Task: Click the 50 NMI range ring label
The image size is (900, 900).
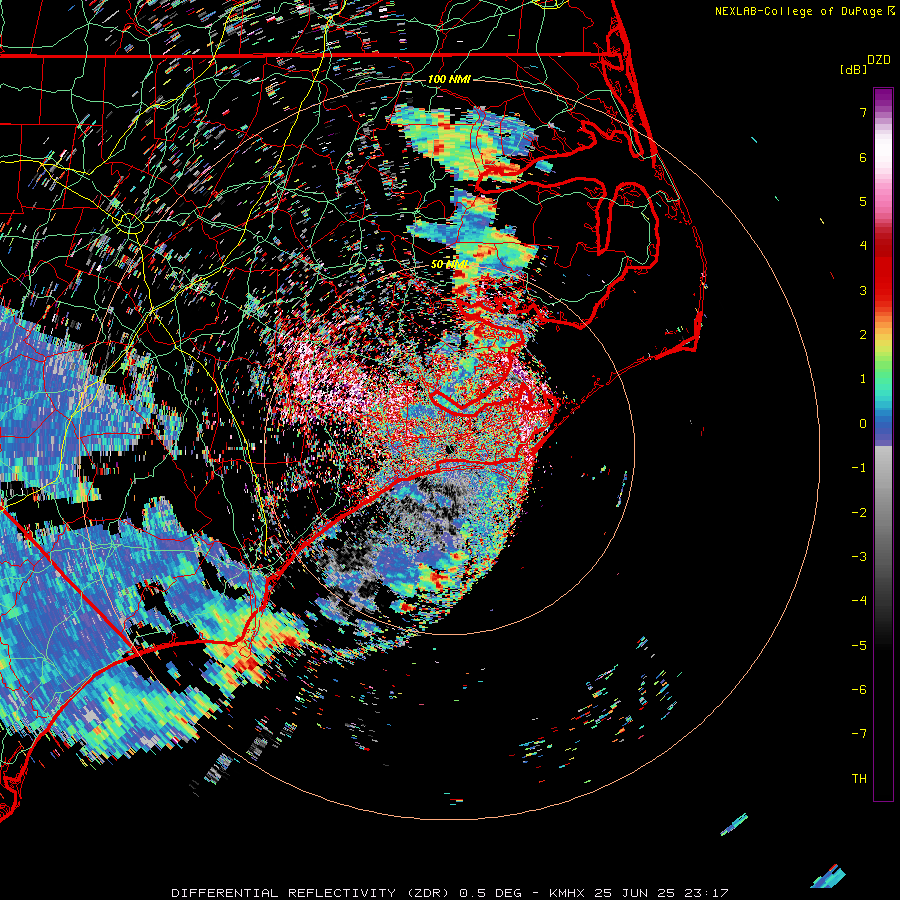Action: [449, 265]
